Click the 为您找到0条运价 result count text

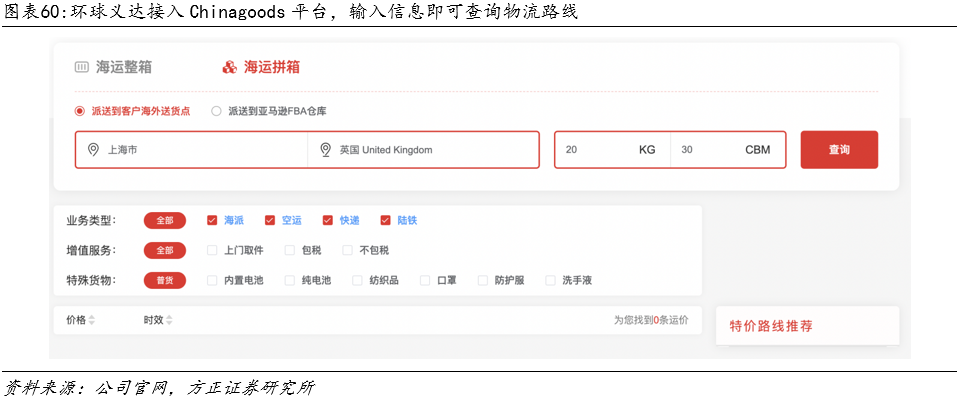pyautogui.click(x=651, y=320)
